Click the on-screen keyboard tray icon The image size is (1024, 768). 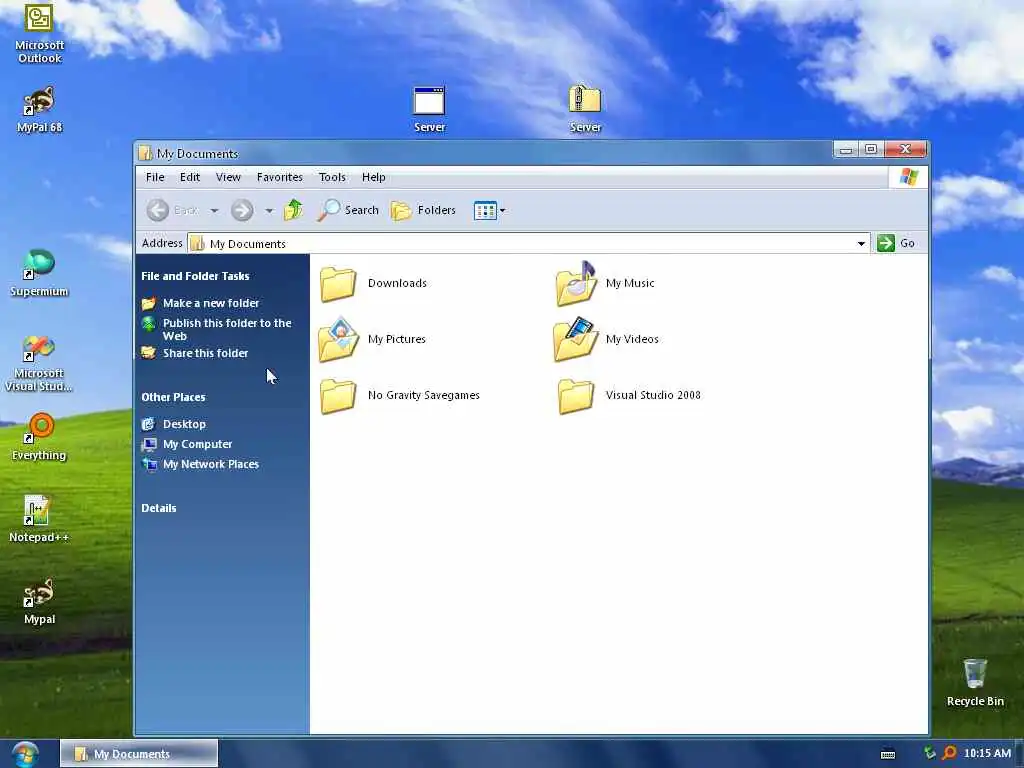click(888, 754)
